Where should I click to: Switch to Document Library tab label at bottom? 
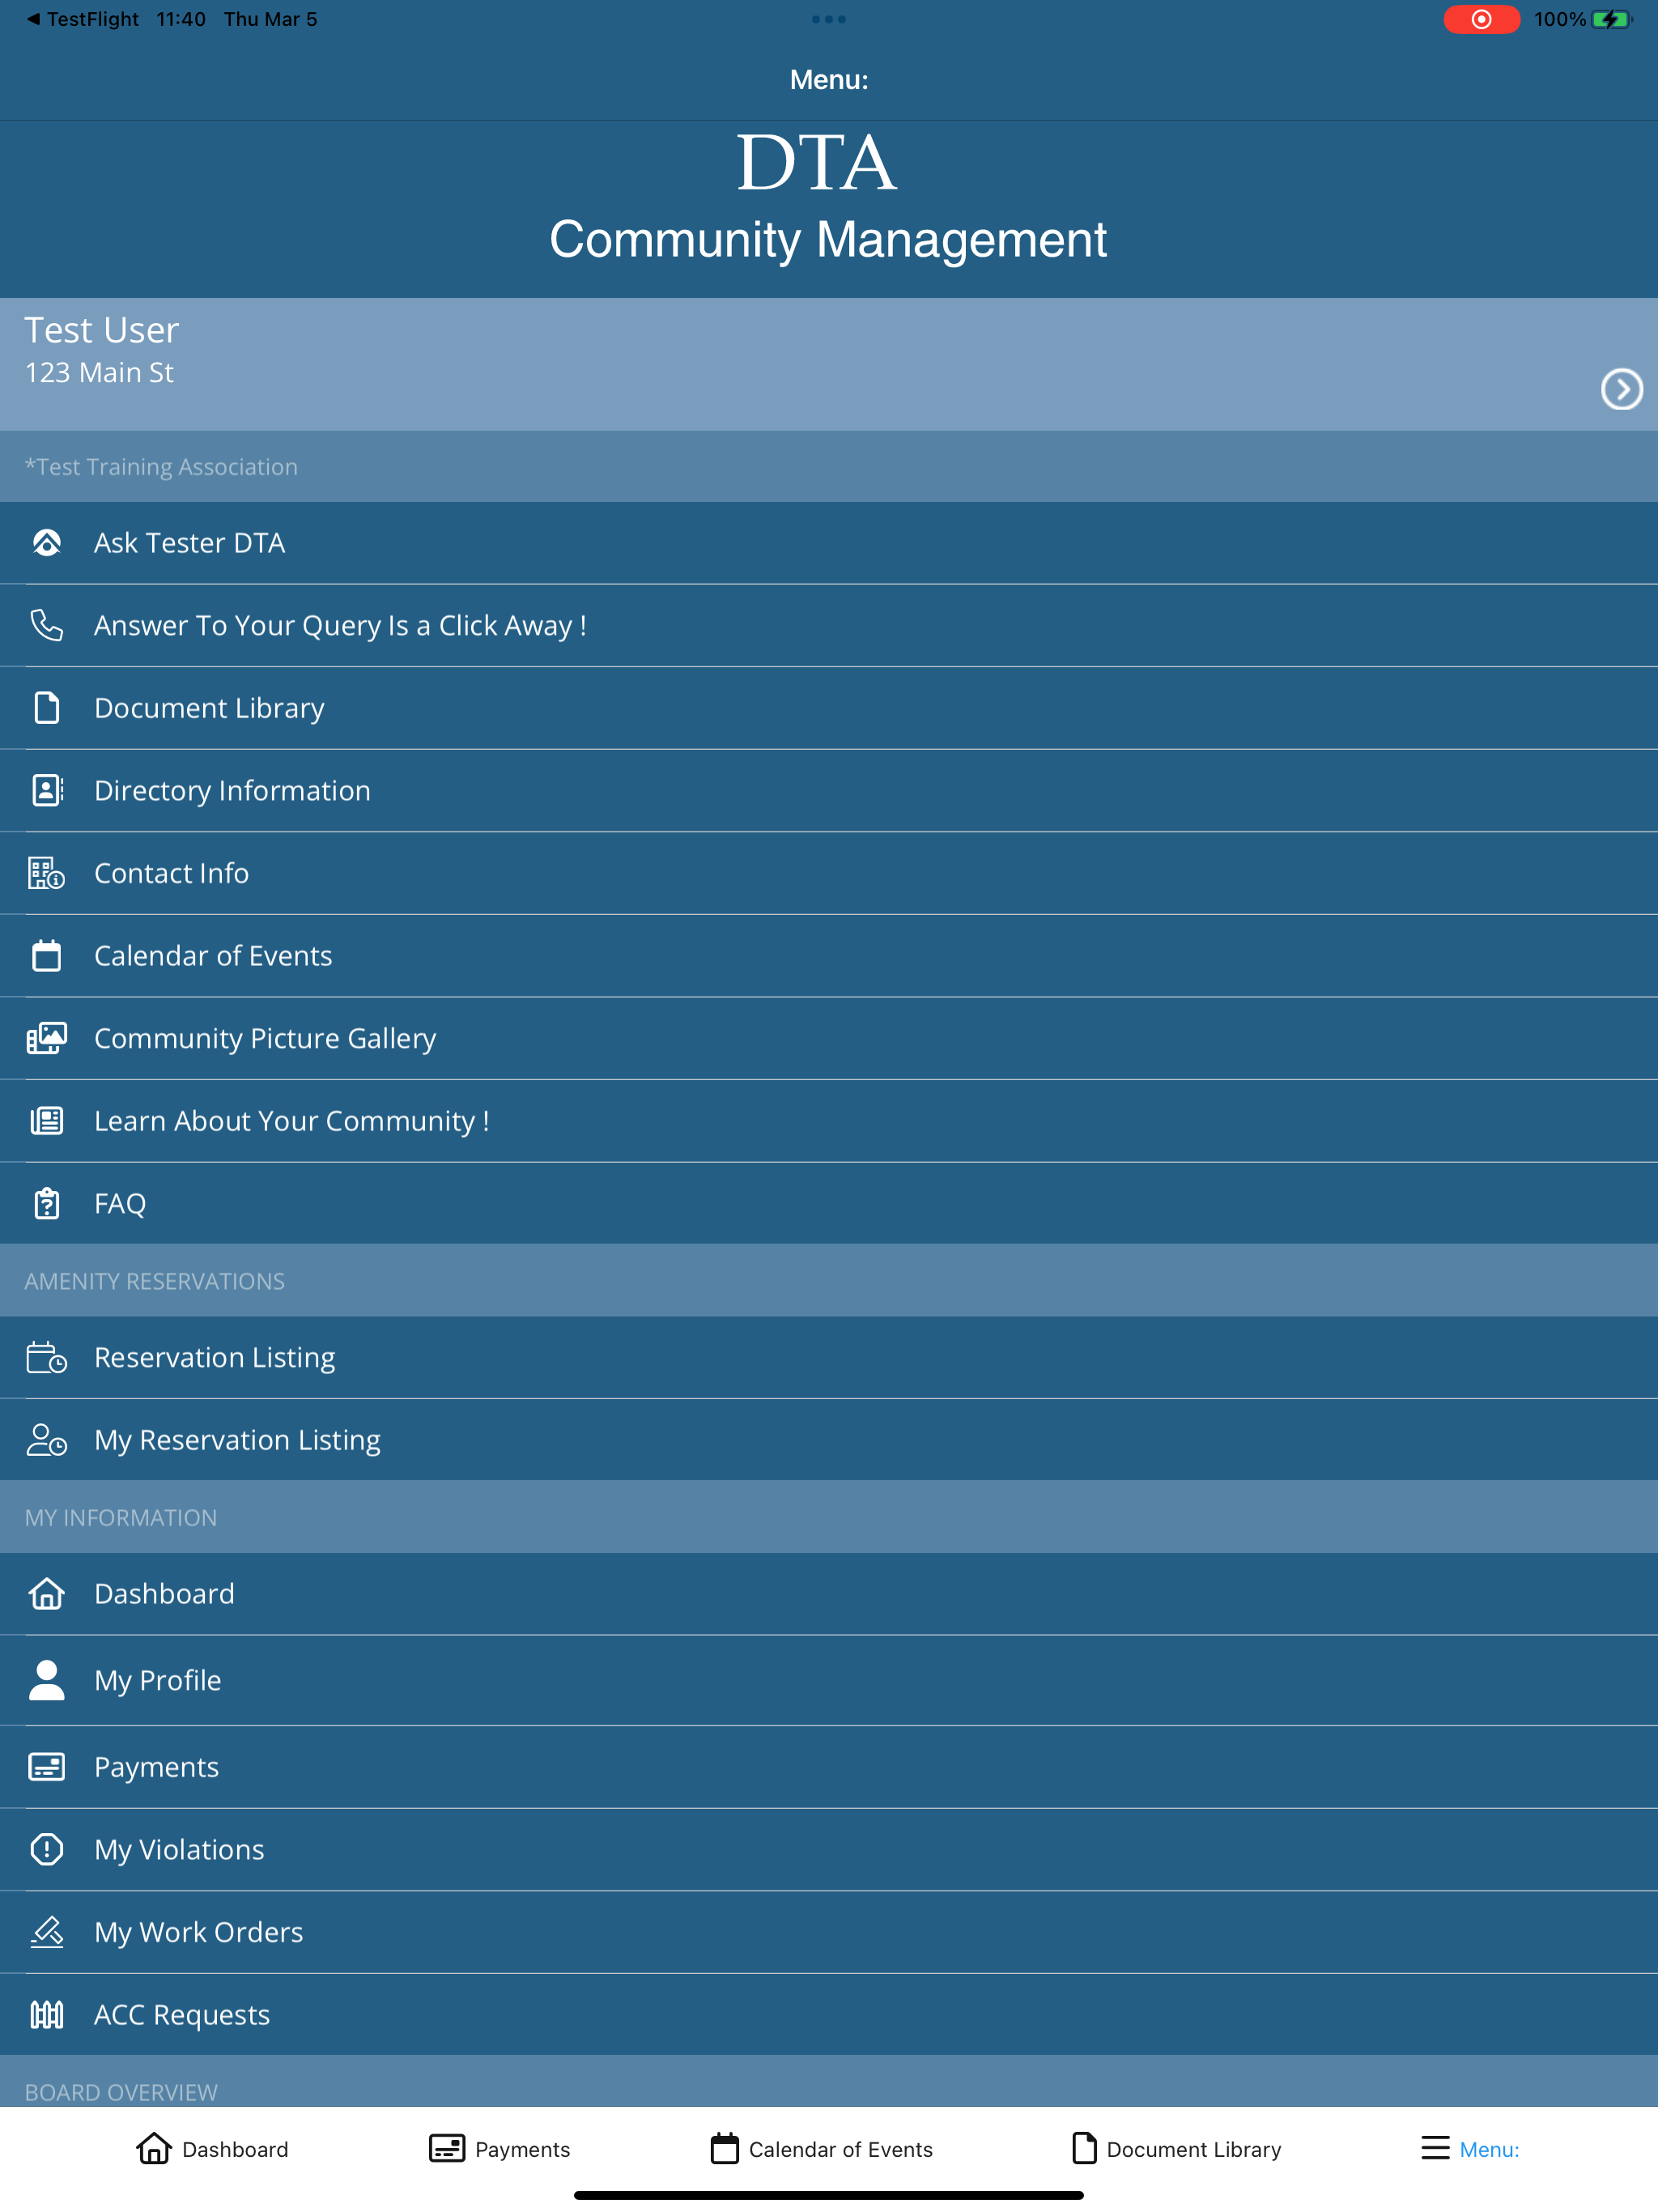(1193, 2149)
